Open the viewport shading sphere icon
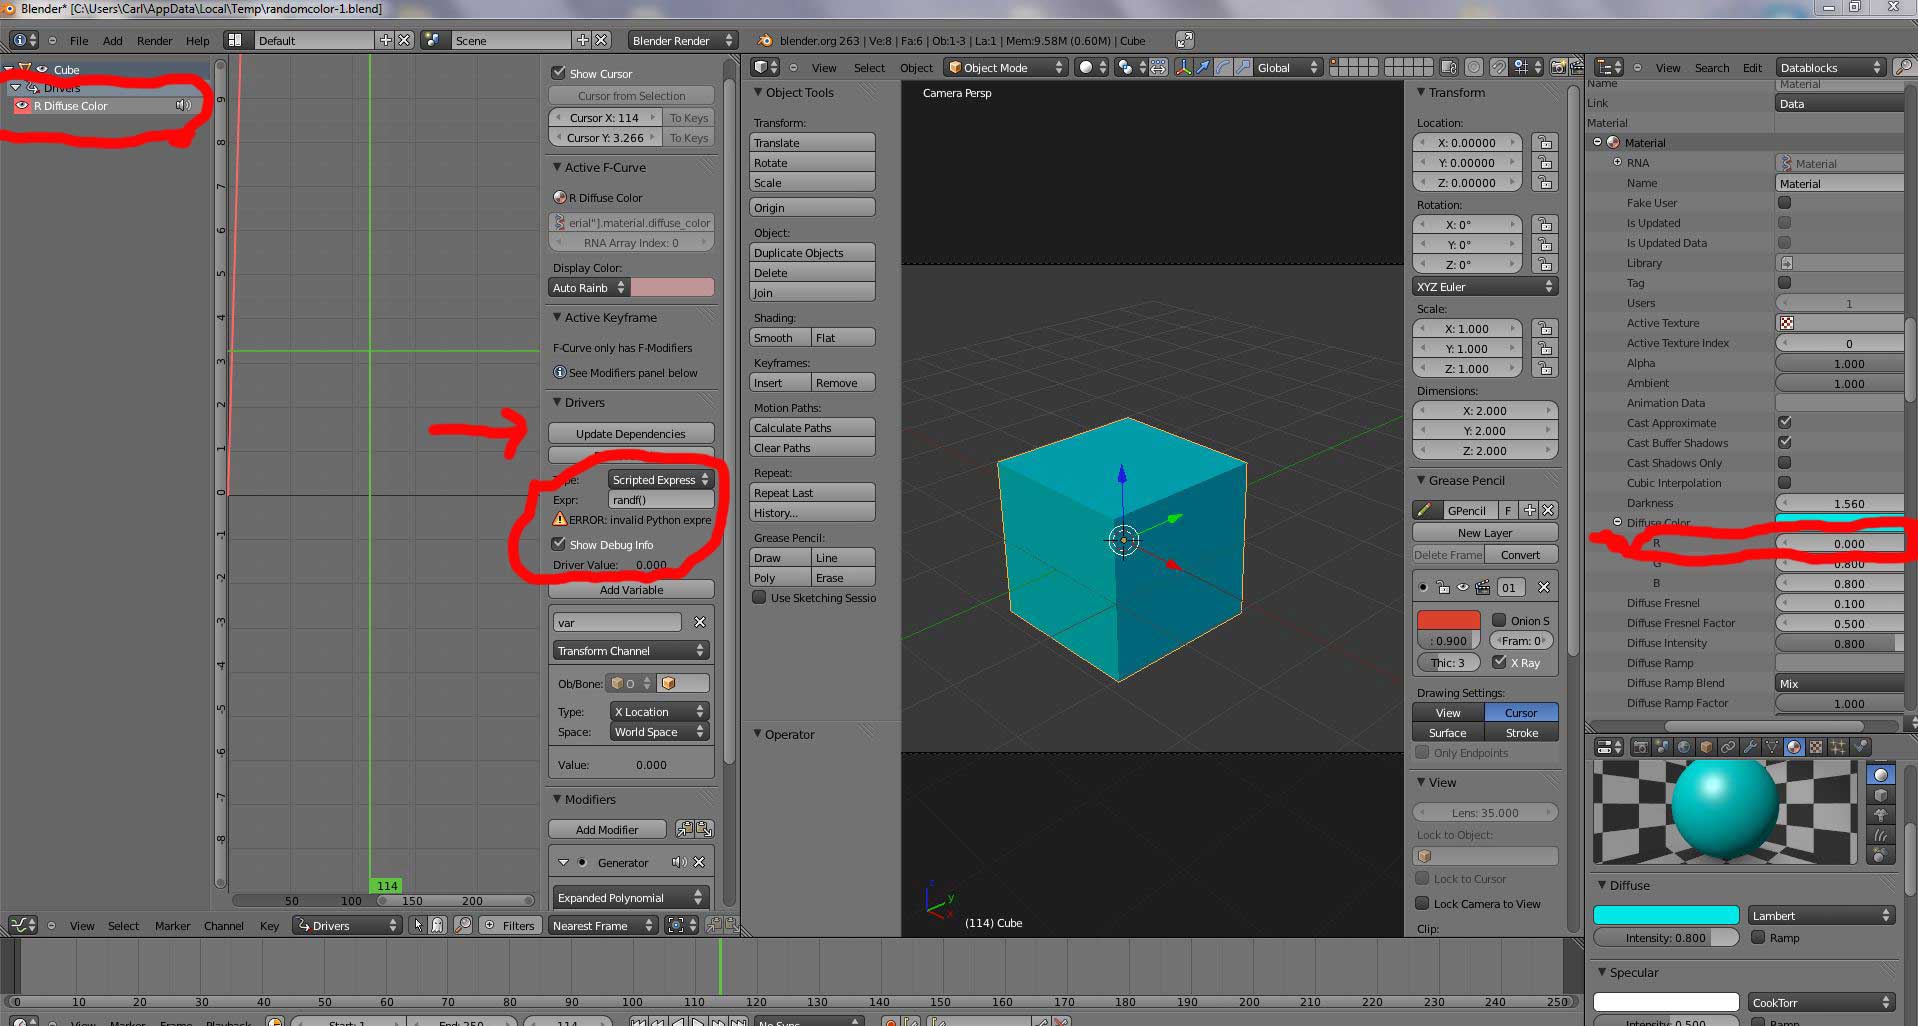 1084,67
